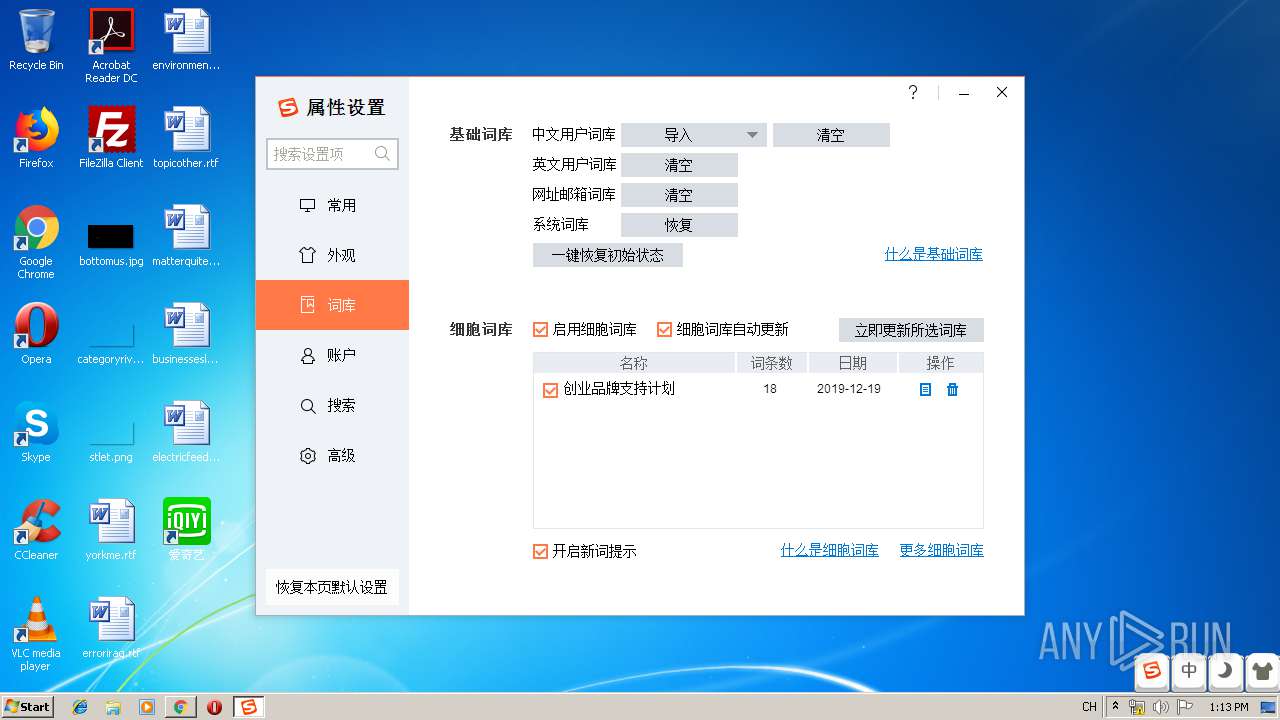Screen dimensions: 1280x720
Task: Click the 日期 column header
Action: (853, 363)
